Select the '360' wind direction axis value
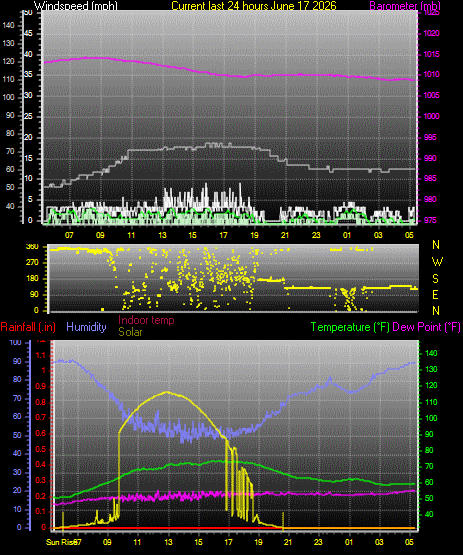This screenshot has height=555, width=463. (x=32, y=247)
